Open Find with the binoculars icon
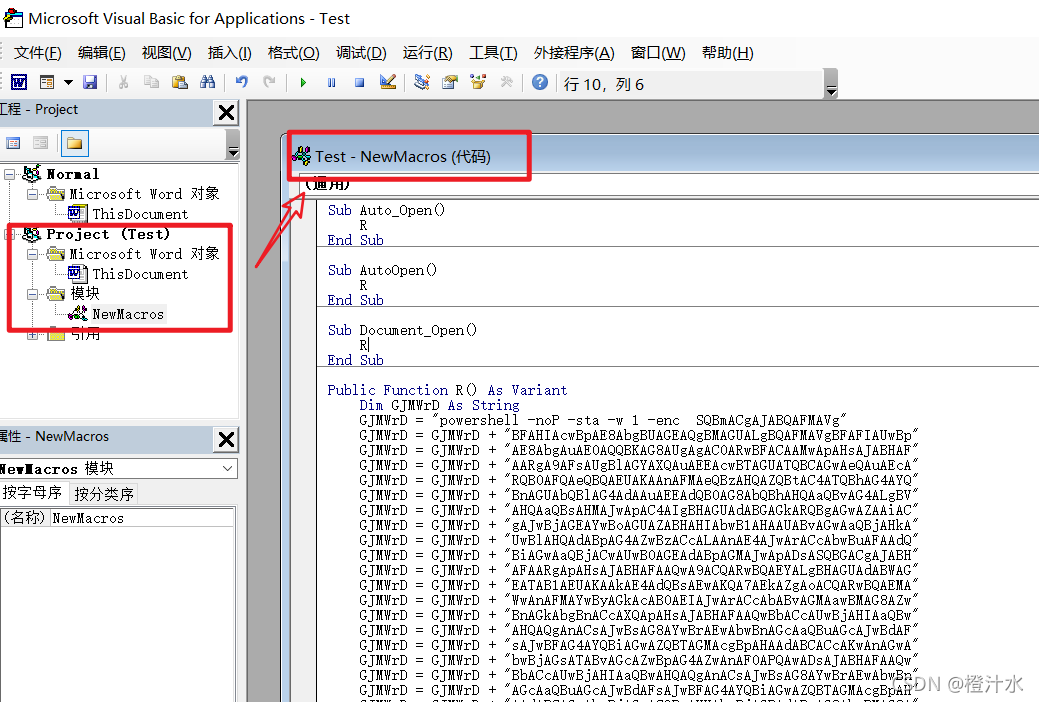The height and width of the screenshot is (702, 1039). click(x=208, y=82)
